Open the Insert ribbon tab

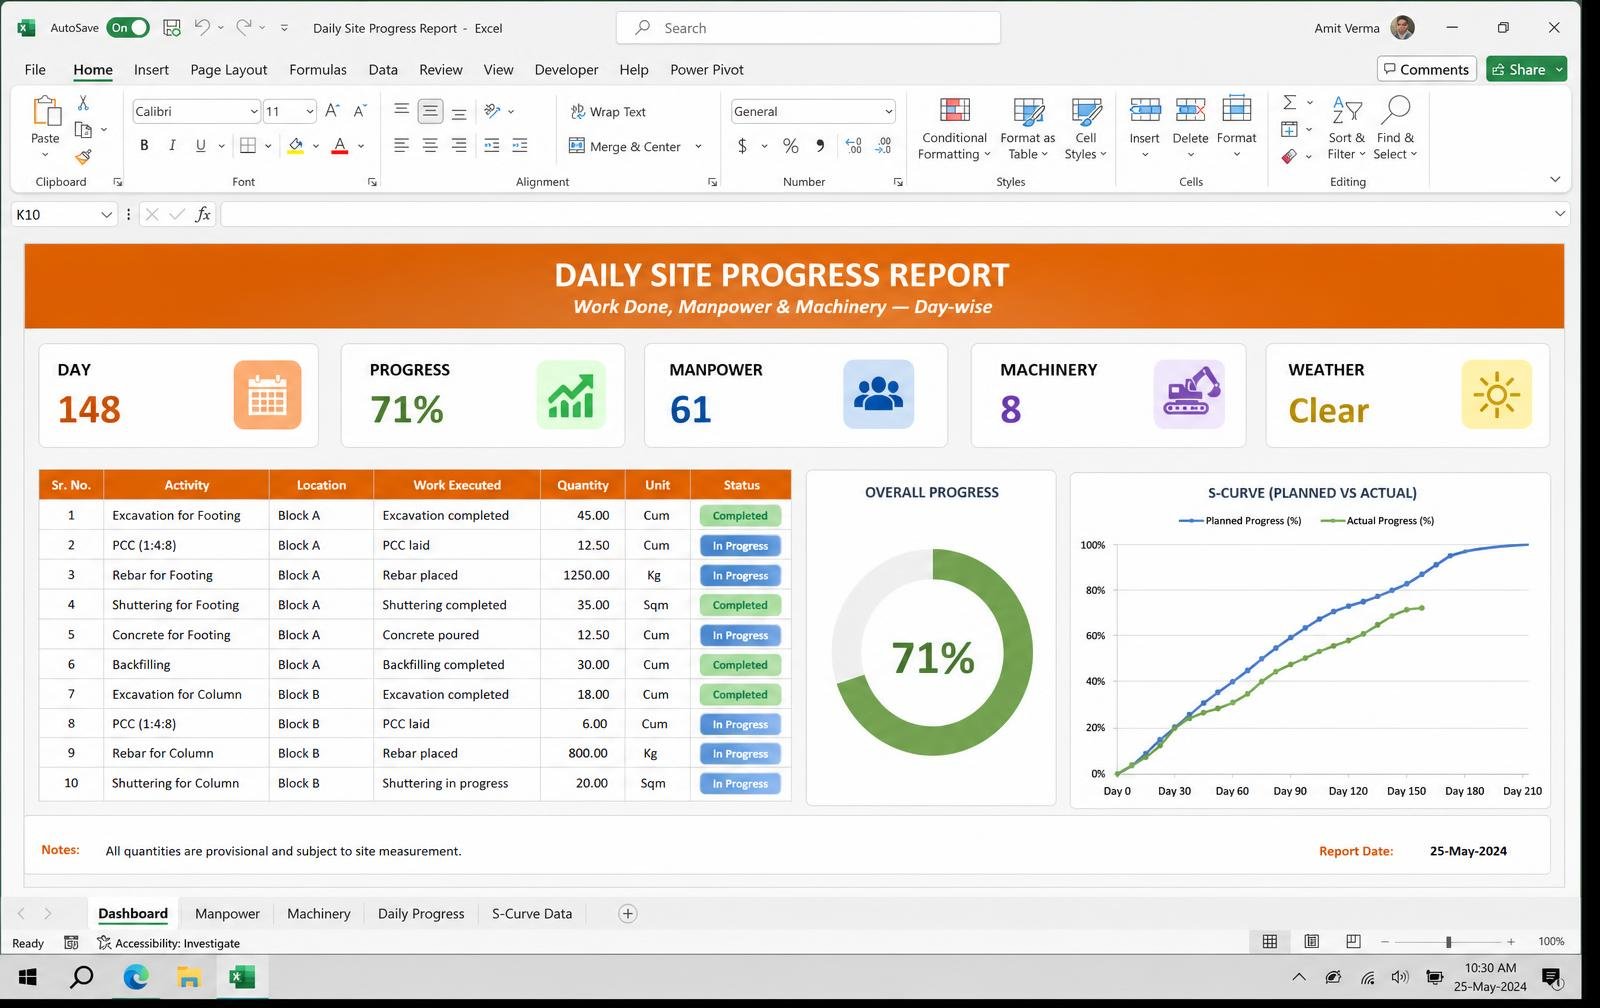point(151,70)
